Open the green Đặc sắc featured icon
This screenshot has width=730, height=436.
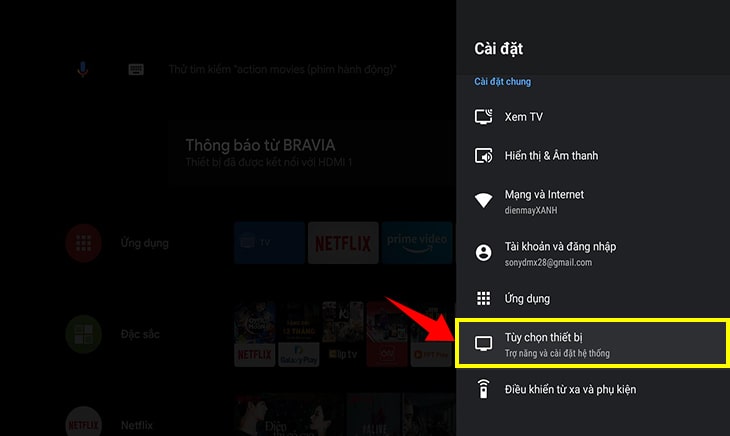[x=84, y=334]
